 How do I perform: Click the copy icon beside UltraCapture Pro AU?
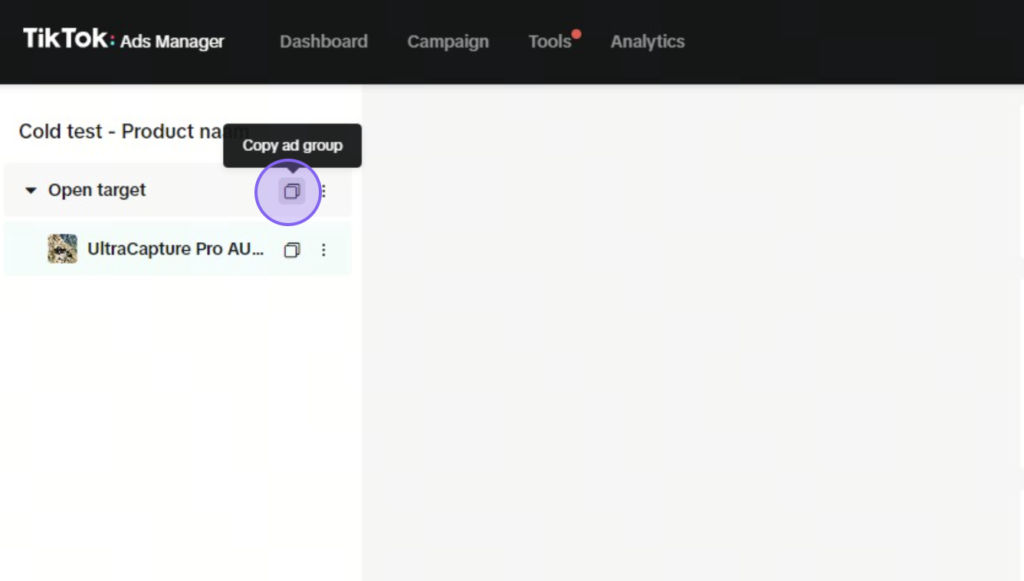coord(292,250)
